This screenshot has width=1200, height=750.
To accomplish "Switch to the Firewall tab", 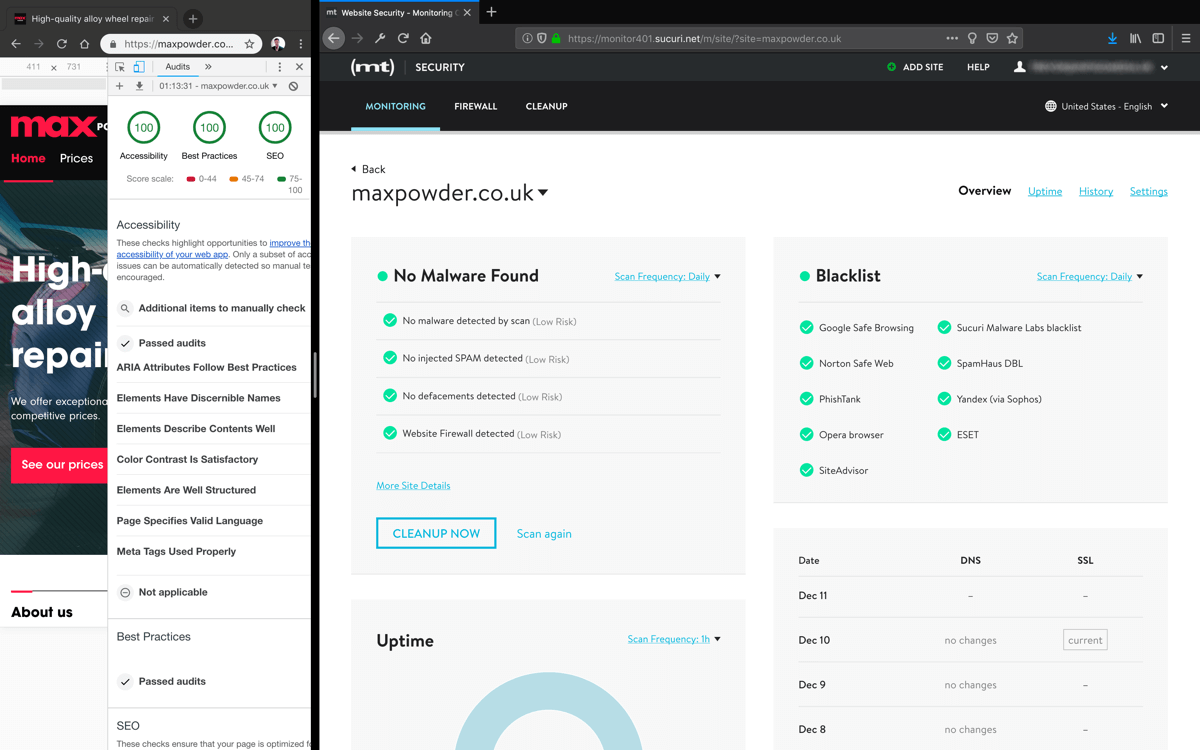I will tap(475, 106).
